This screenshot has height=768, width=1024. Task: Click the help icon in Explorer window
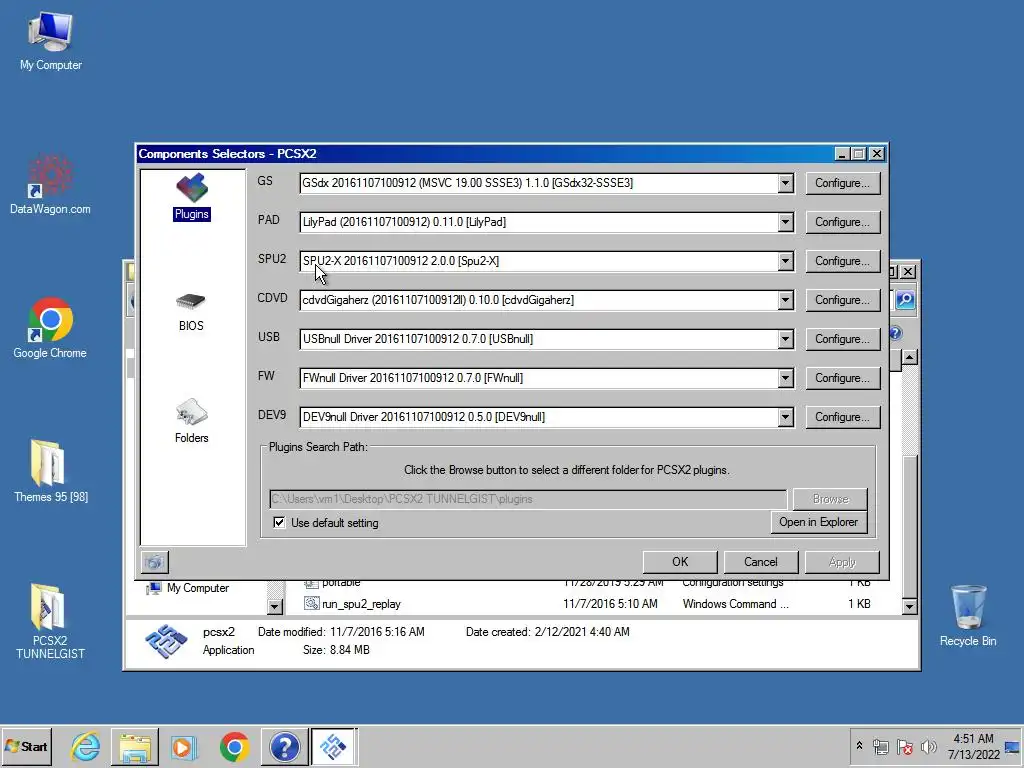pos(895,333)
